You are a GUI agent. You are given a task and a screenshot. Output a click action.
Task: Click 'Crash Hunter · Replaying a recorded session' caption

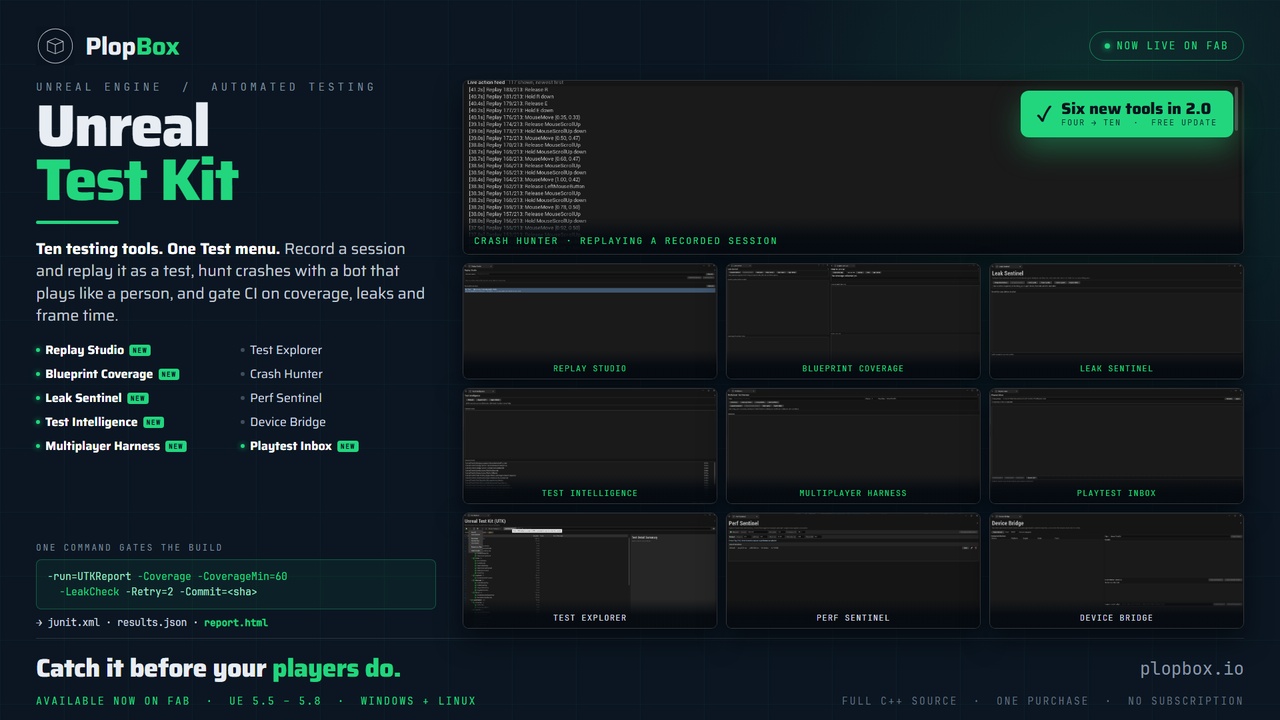coord(625,241)
